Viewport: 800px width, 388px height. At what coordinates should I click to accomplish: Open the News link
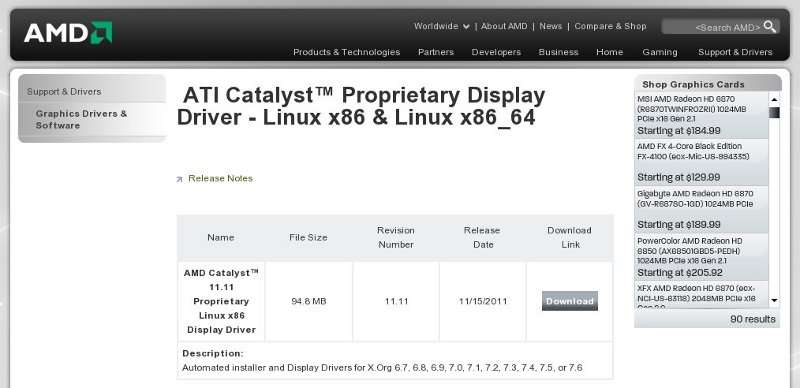pyautogui.click(x=551, y=26)
